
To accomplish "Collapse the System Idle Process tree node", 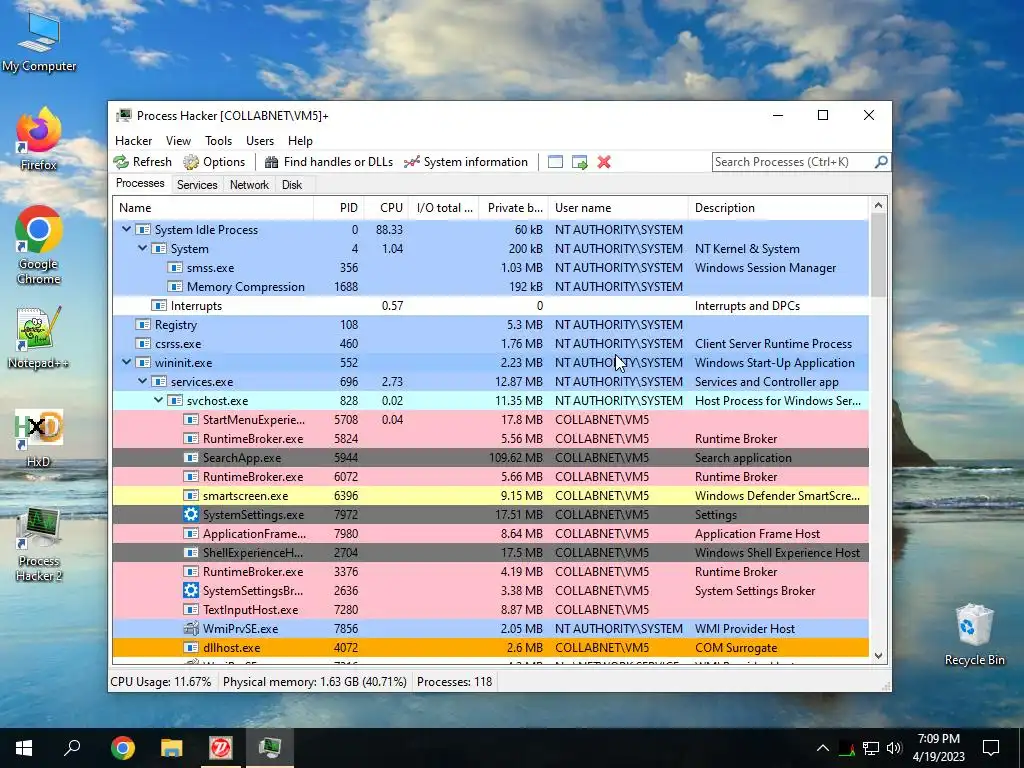I will click(x=126, y=229).
